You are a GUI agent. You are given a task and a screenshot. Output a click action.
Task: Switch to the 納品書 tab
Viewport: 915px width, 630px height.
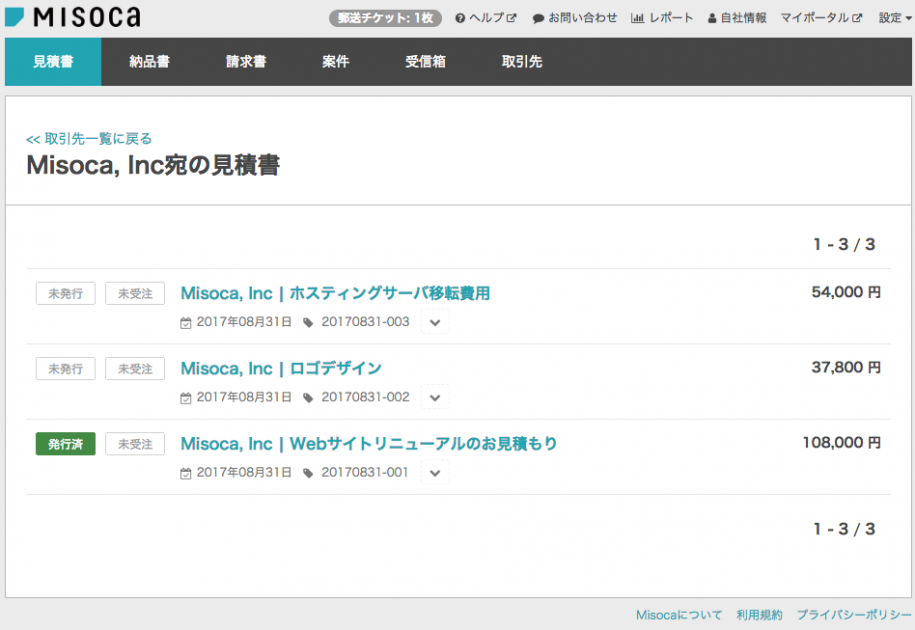pyautogui.click(x=149, y=62)
